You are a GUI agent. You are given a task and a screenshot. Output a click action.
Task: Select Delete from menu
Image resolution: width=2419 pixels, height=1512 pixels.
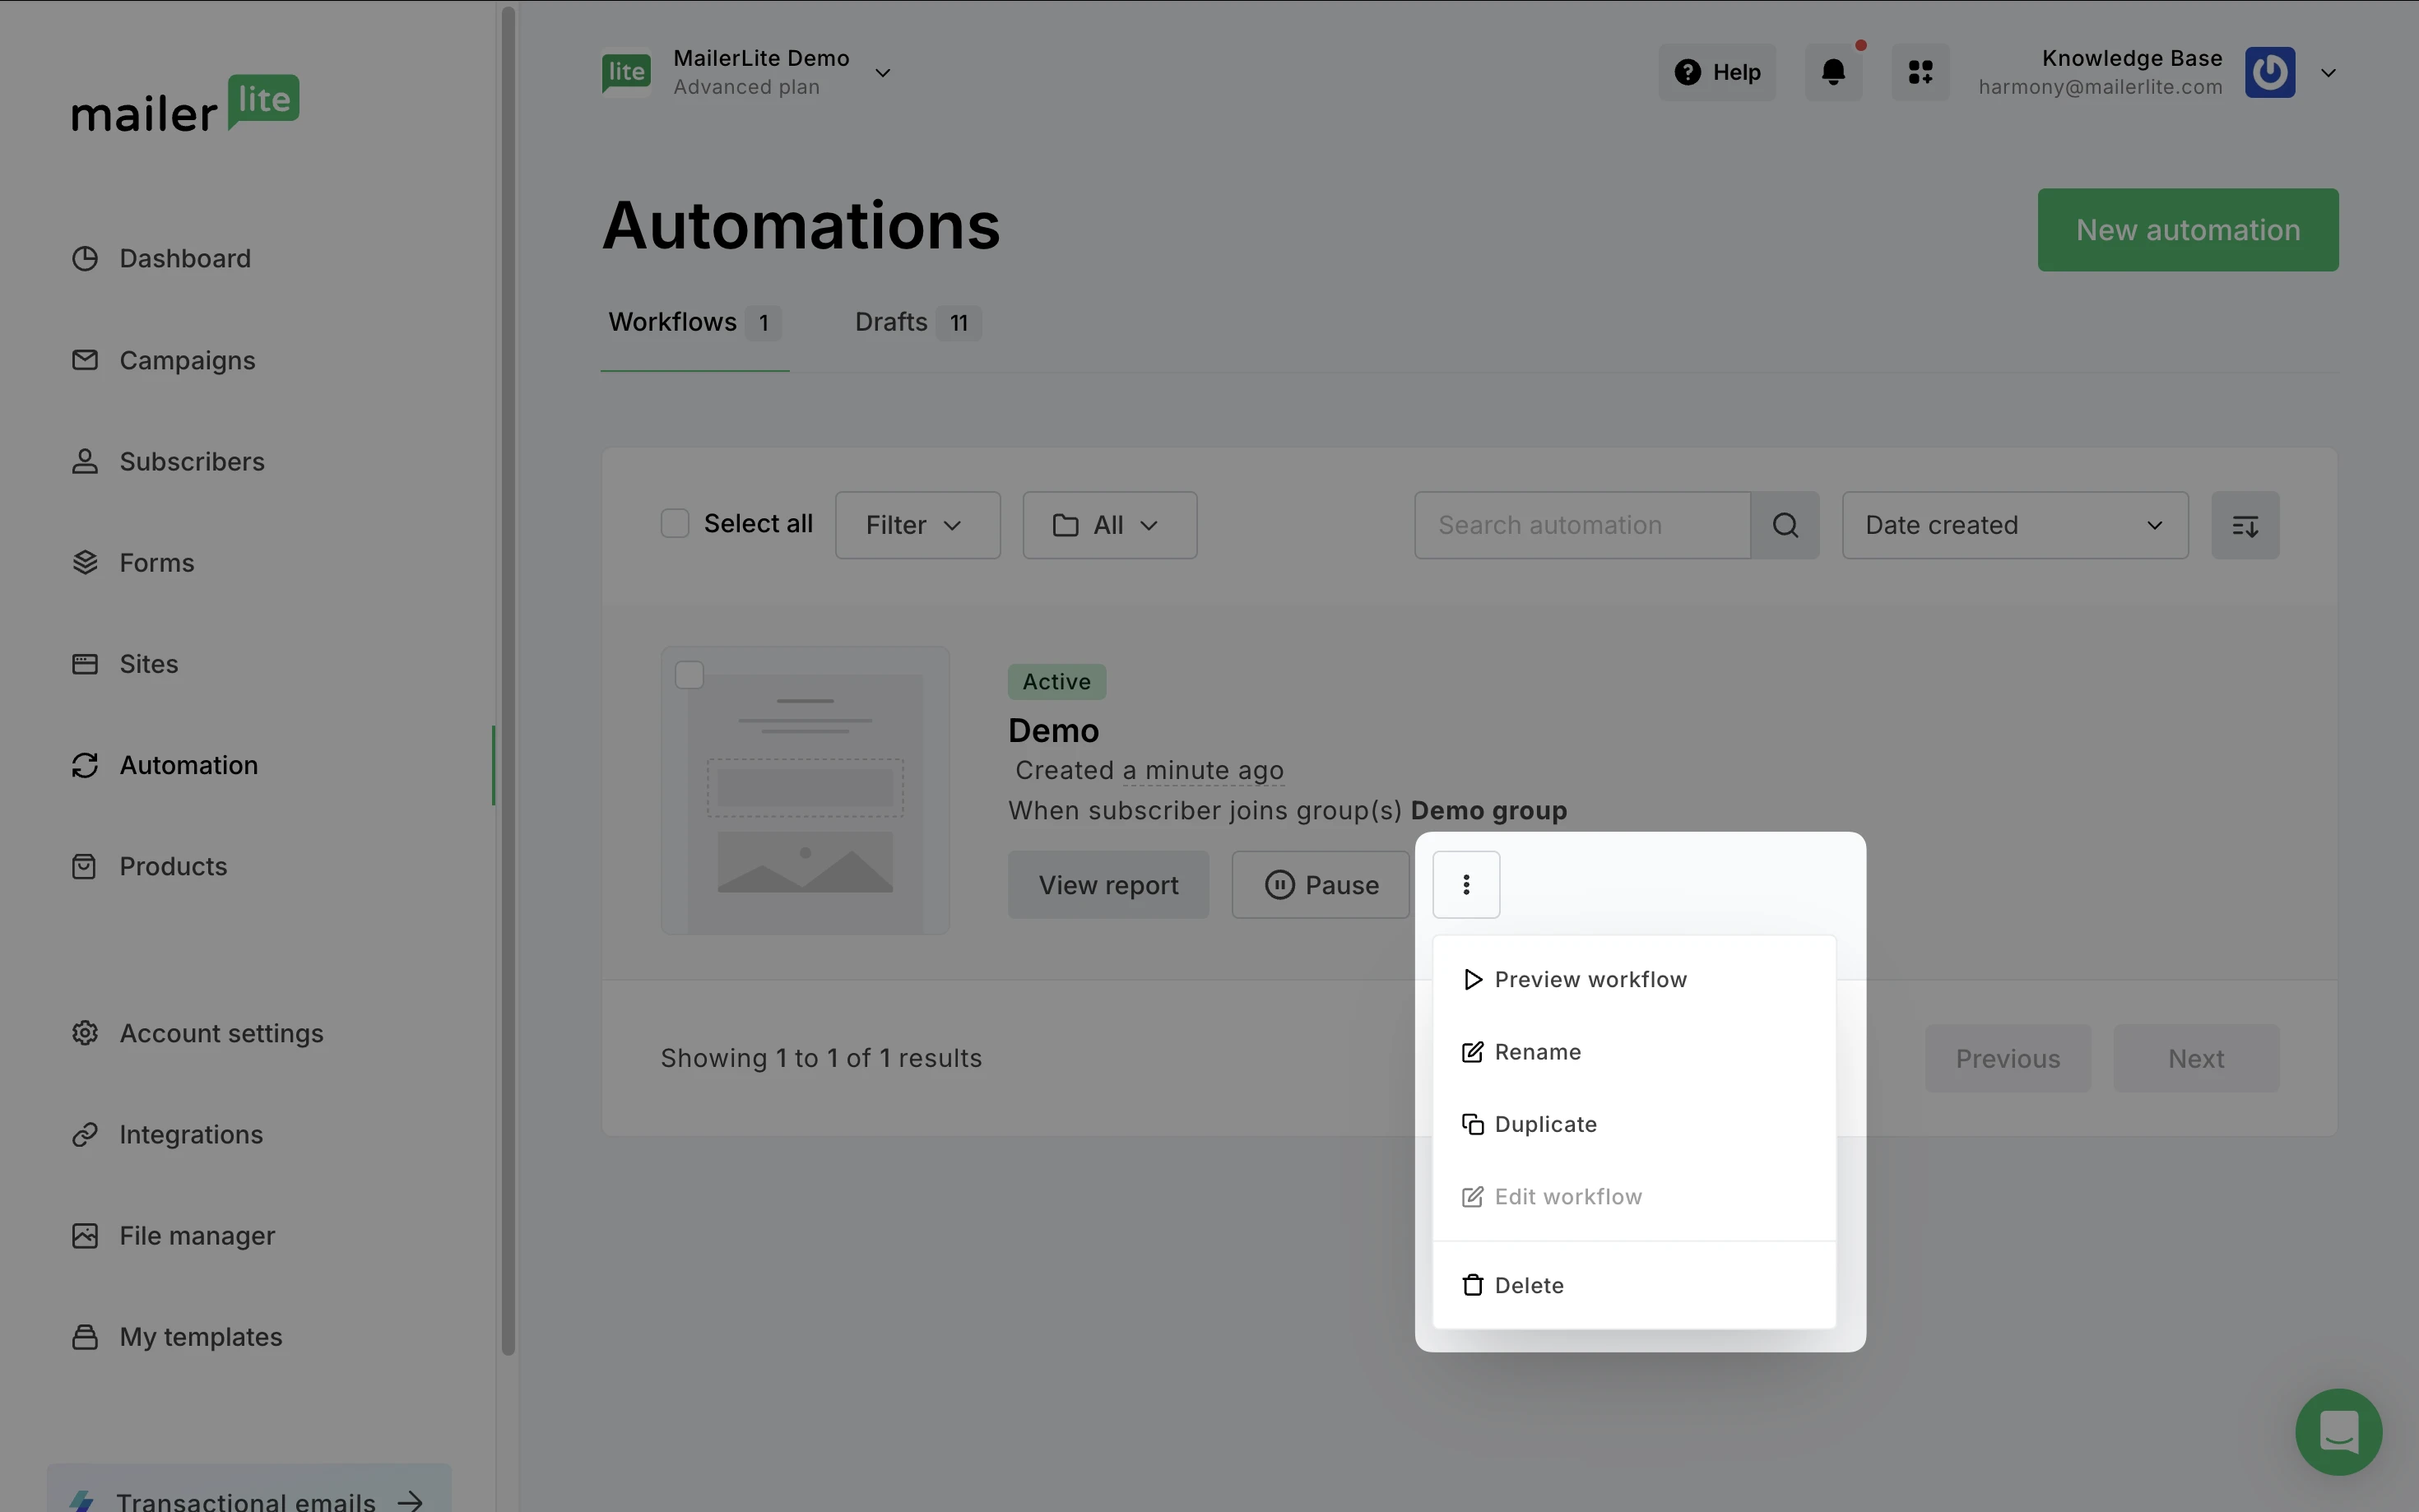(1634, 1285)
